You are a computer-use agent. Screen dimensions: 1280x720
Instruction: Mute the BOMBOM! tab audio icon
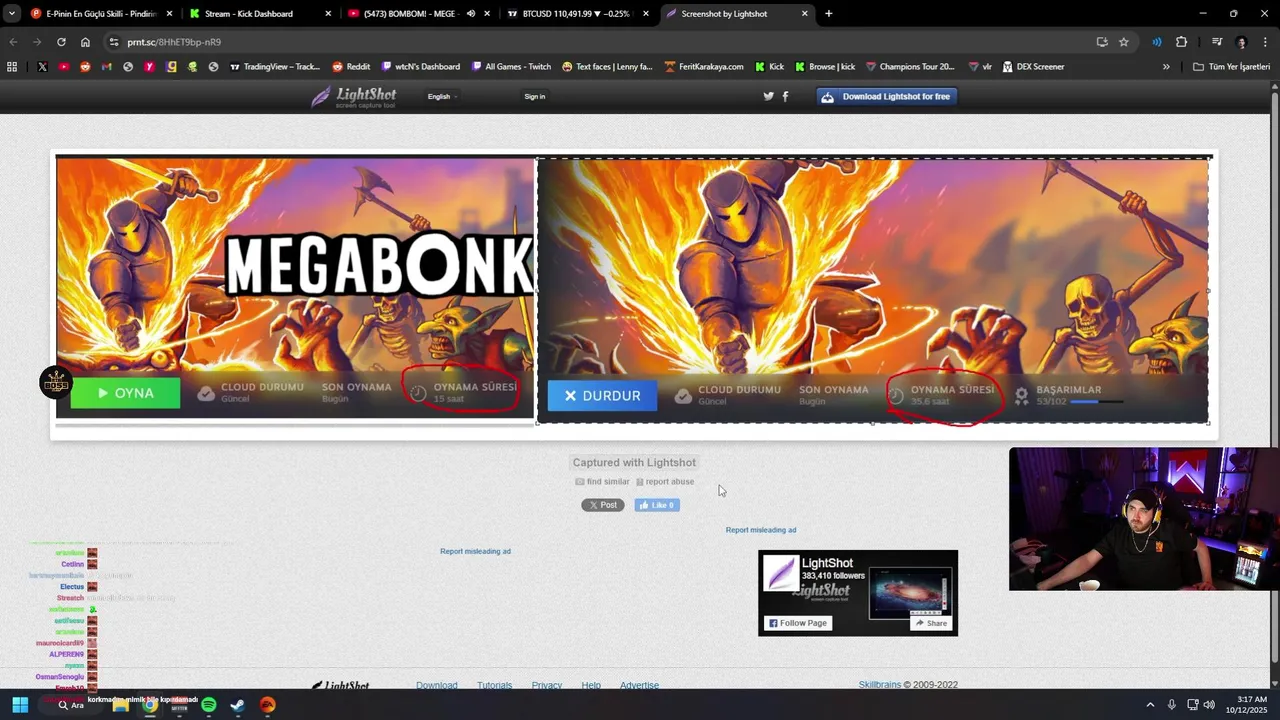point(470,14)
